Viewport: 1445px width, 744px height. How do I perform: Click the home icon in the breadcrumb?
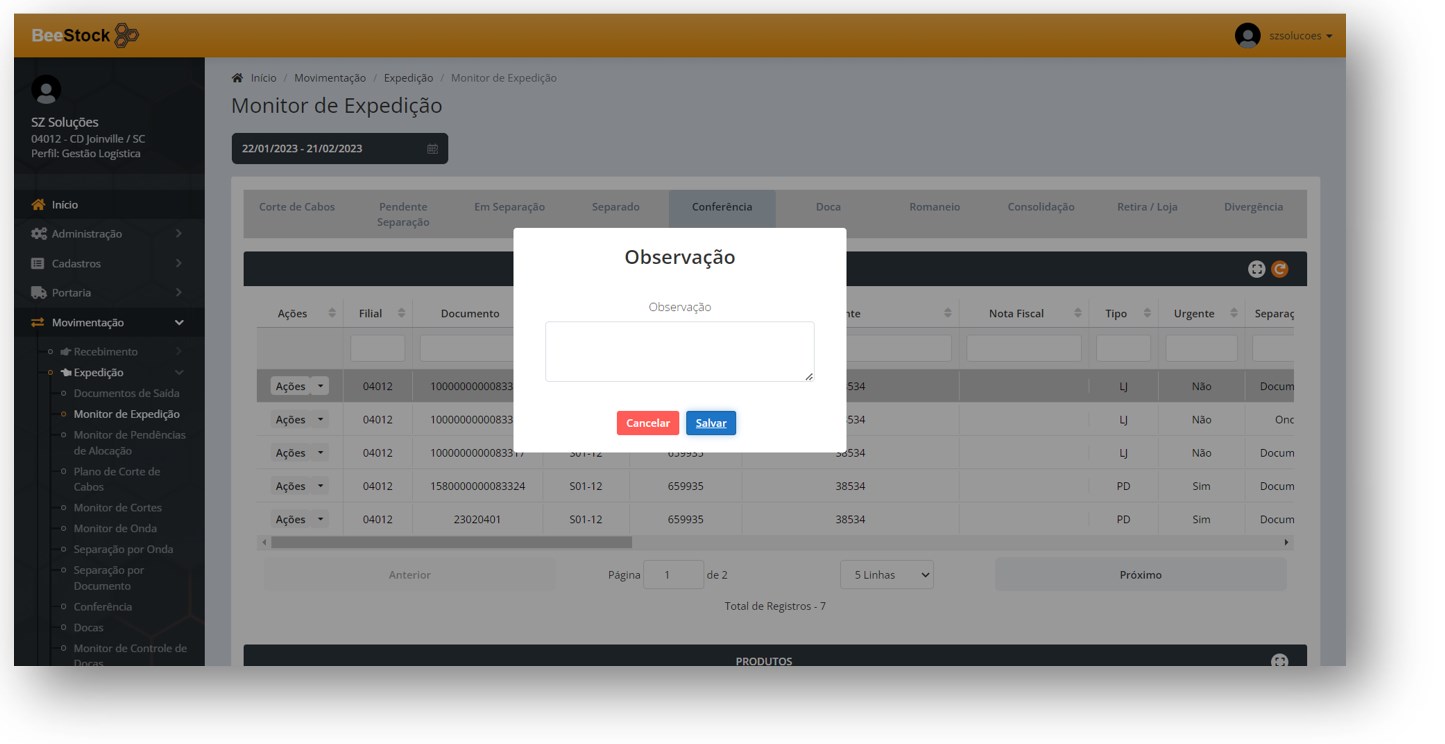click(x=237, y=78)
